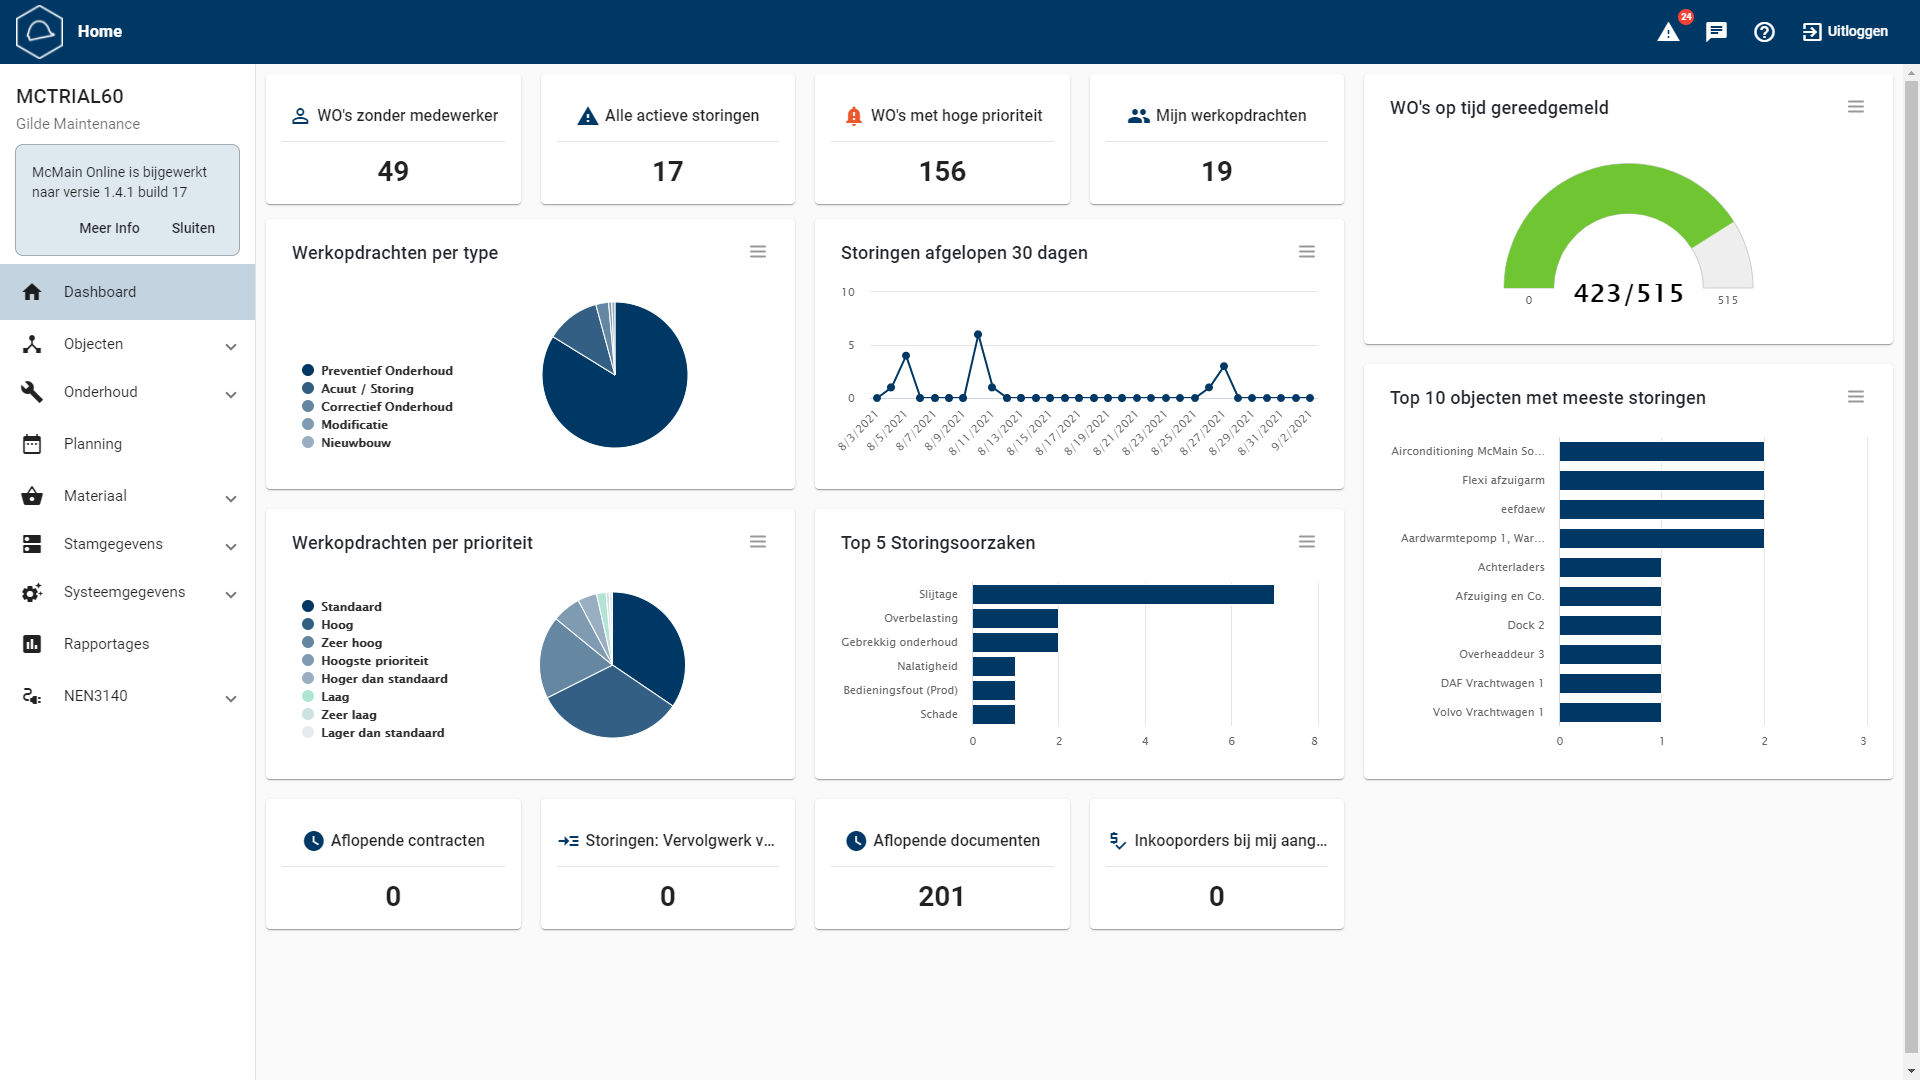Toggle Preventief Onderhoud legend item
Image resolution: width=1920 pixels, height=1080 pixels.
(x=386, y=371)
